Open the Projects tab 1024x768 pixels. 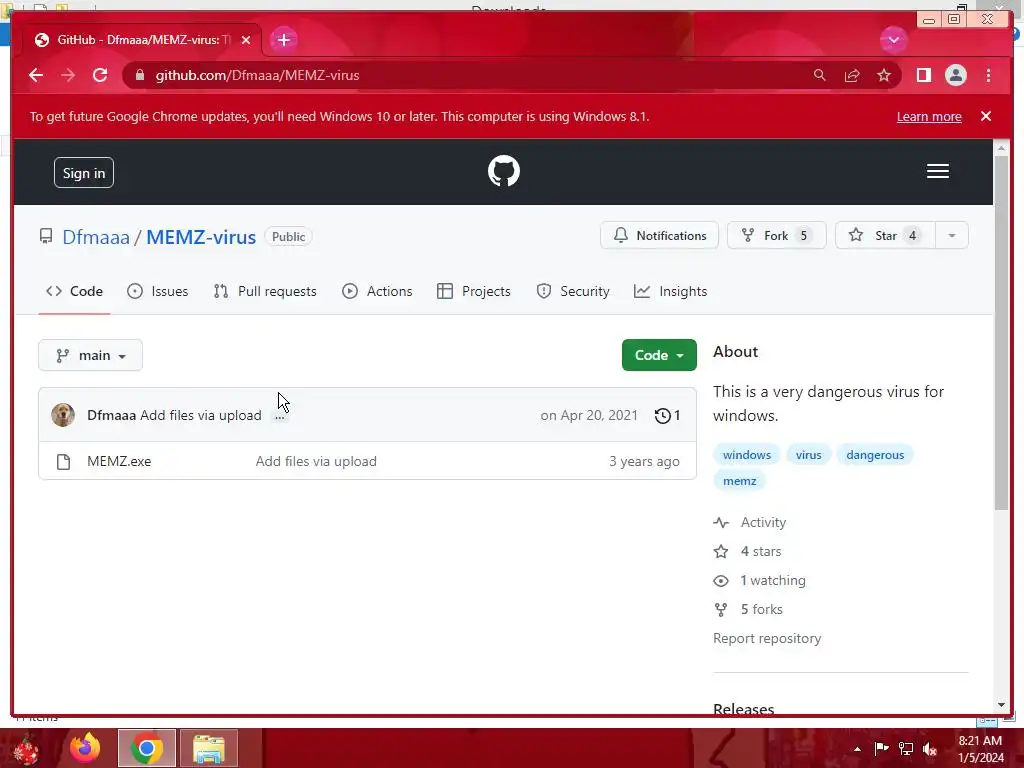473,291
